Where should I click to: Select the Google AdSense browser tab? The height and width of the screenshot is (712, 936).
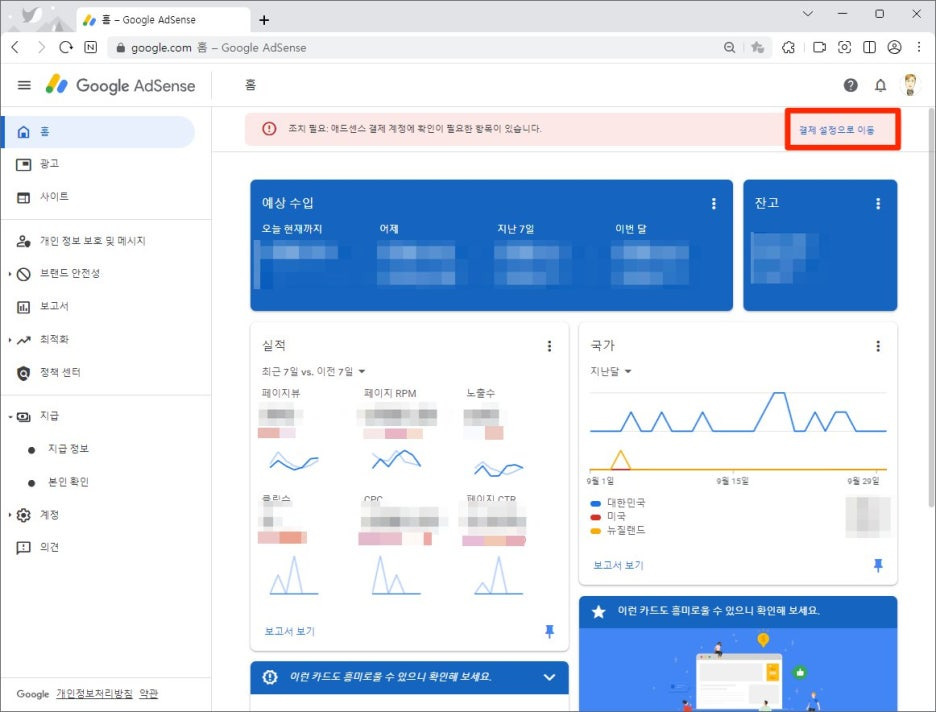(164, 20)
